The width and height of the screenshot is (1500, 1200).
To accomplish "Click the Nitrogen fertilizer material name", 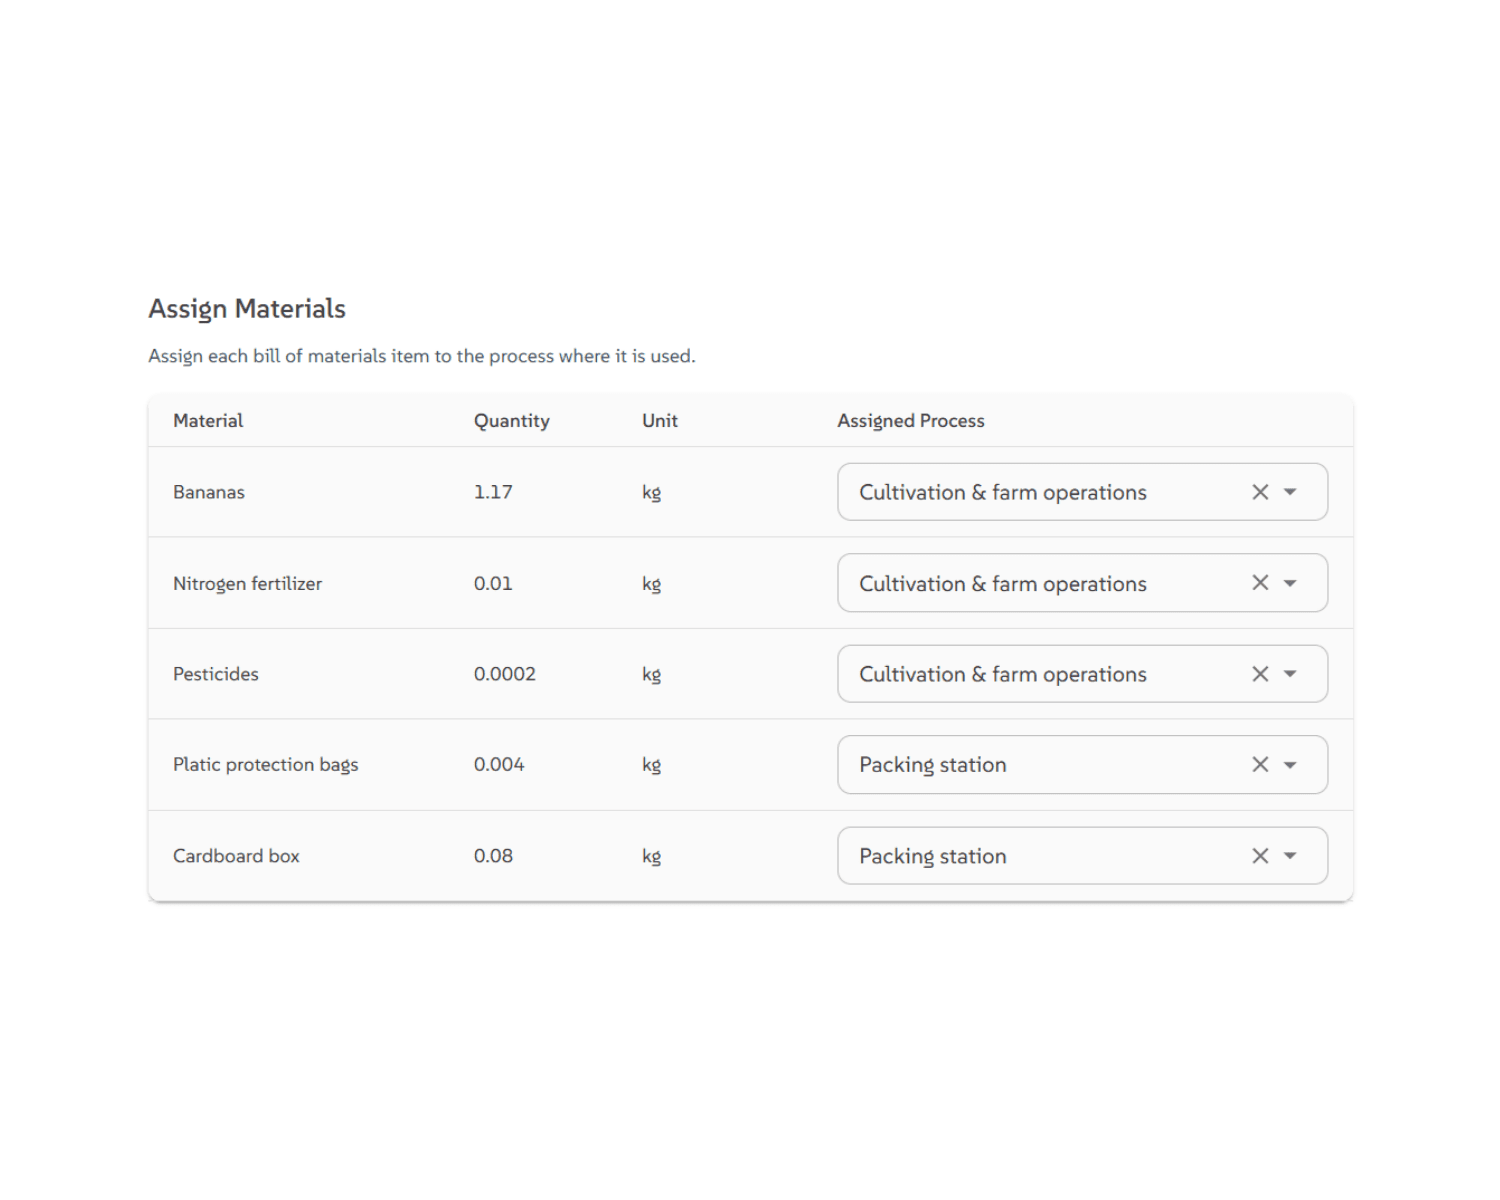I will click(x=247, y=584).
